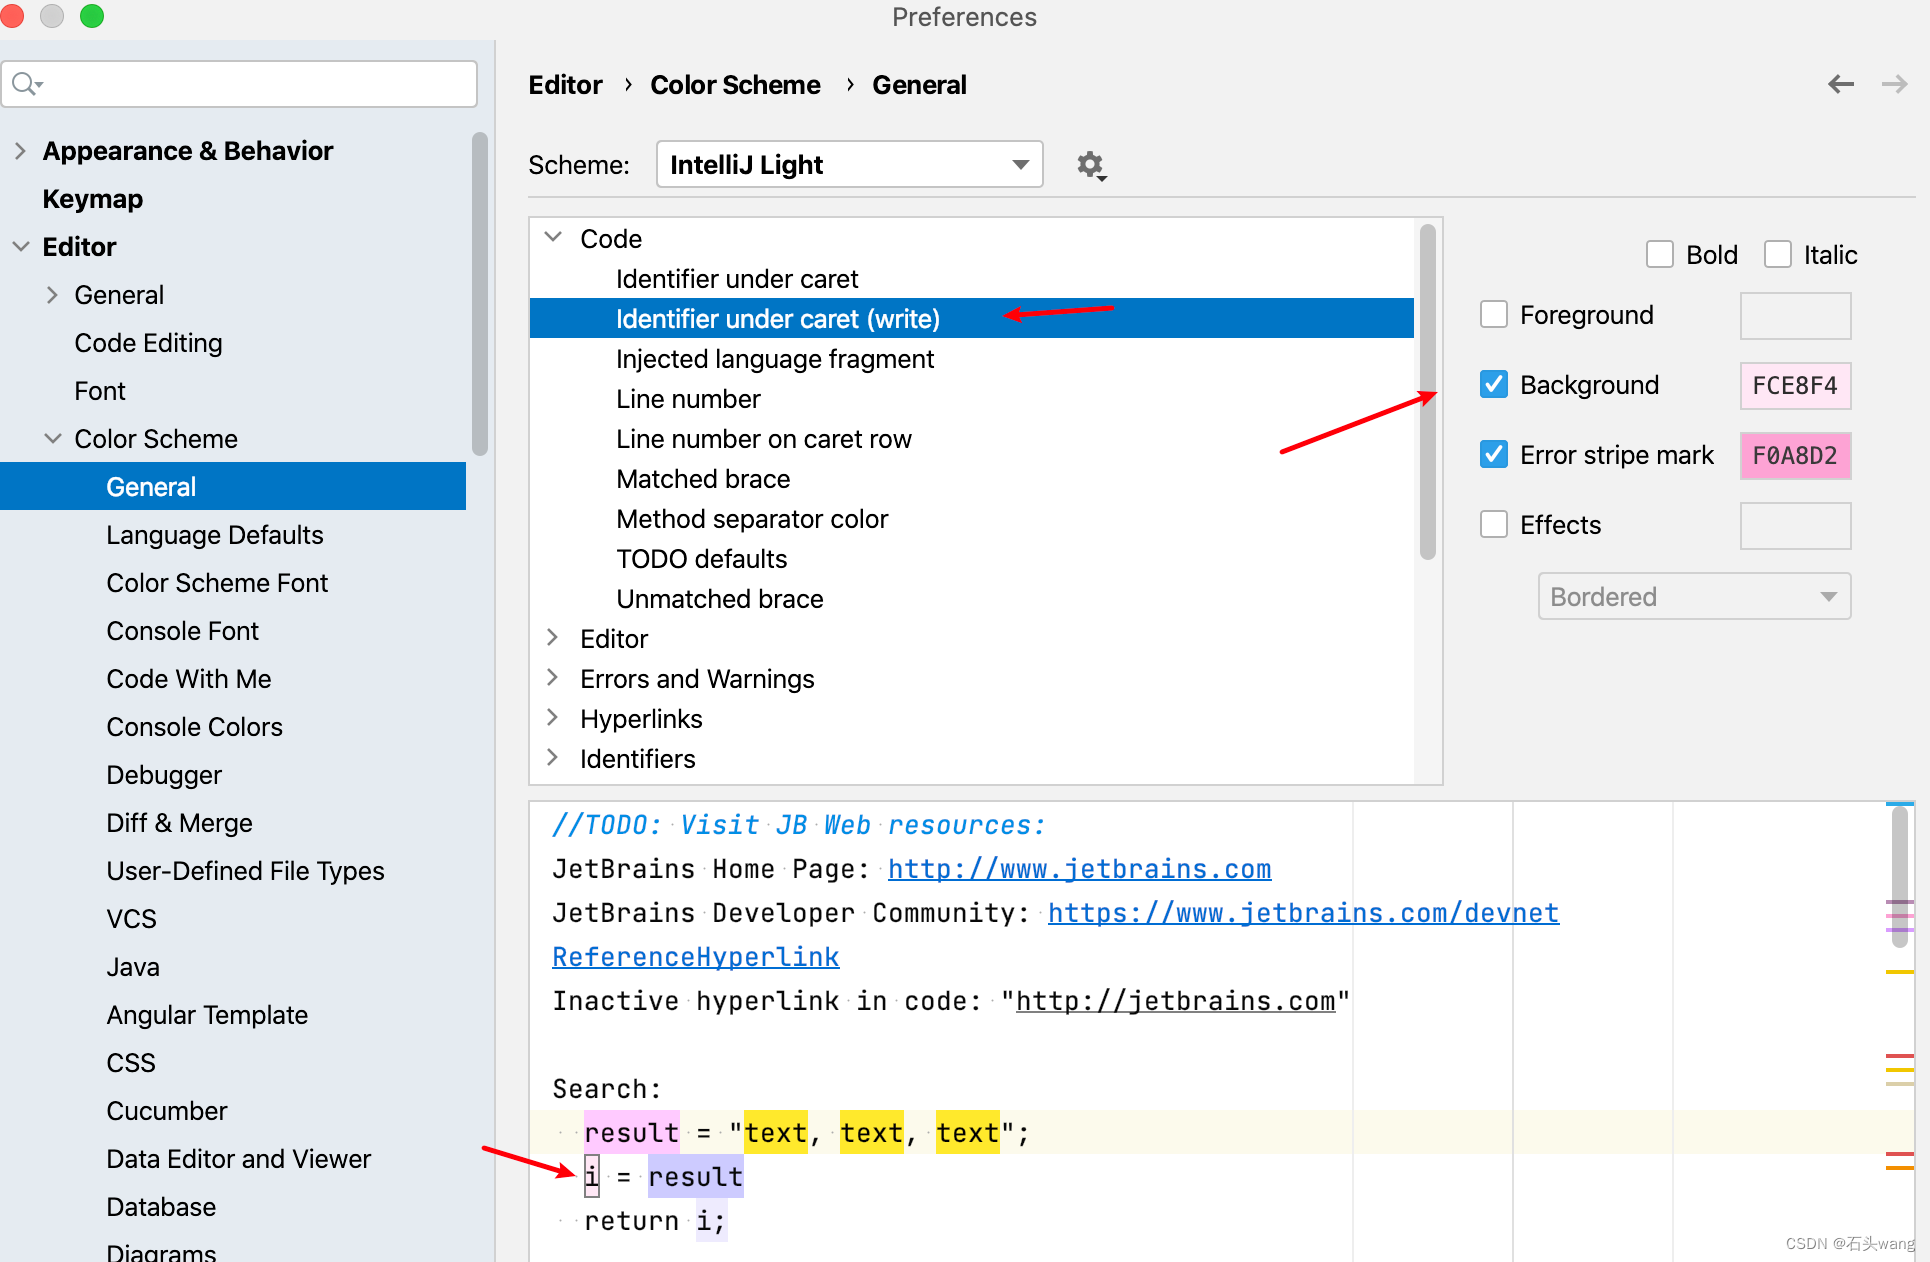Click the settings gear icon for scheme

point(1090,163)
